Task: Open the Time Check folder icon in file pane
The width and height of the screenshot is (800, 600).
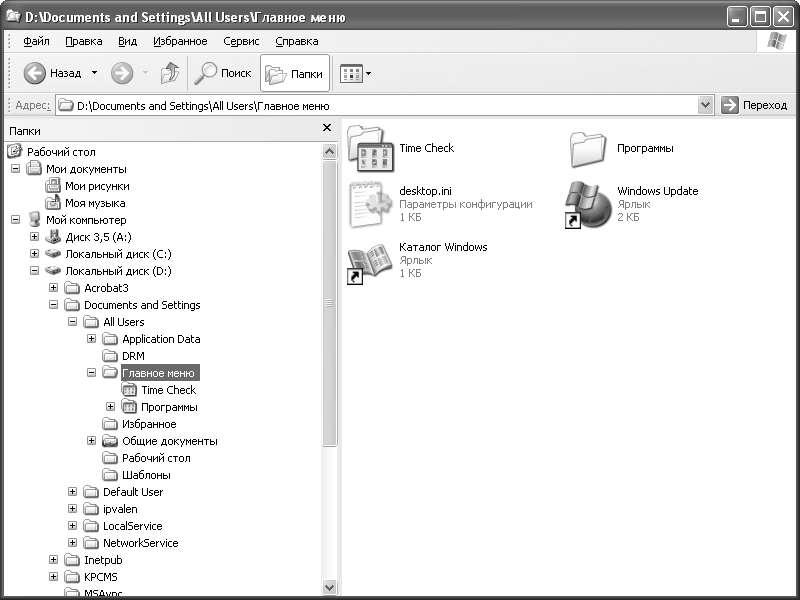Action: pos(370,148)
